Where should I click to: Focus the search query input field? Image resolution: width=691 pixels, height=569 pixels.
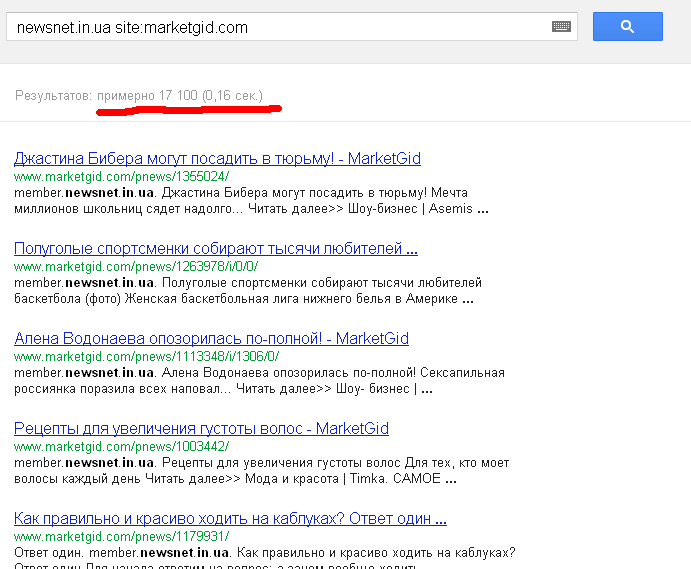280,27
